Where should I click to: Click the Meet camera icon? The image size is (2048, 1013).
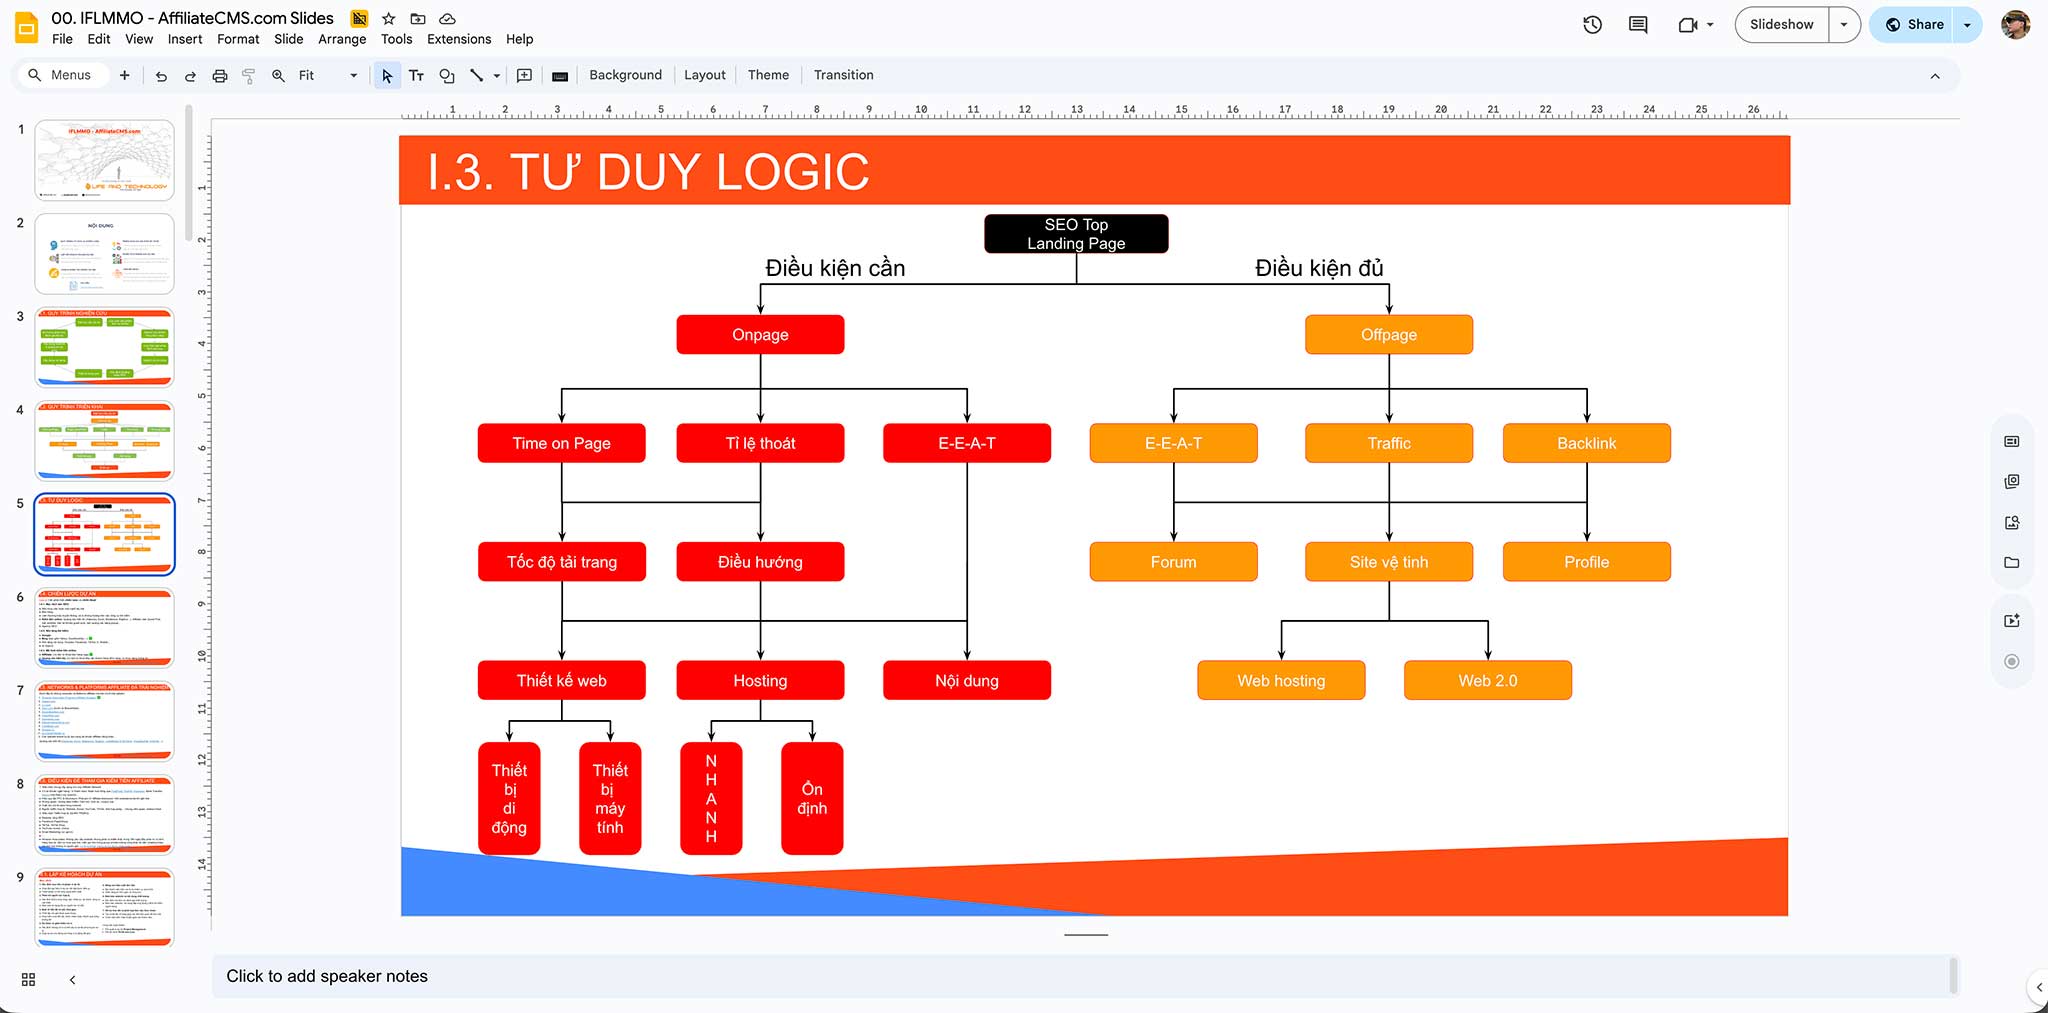coord(1687,25)
